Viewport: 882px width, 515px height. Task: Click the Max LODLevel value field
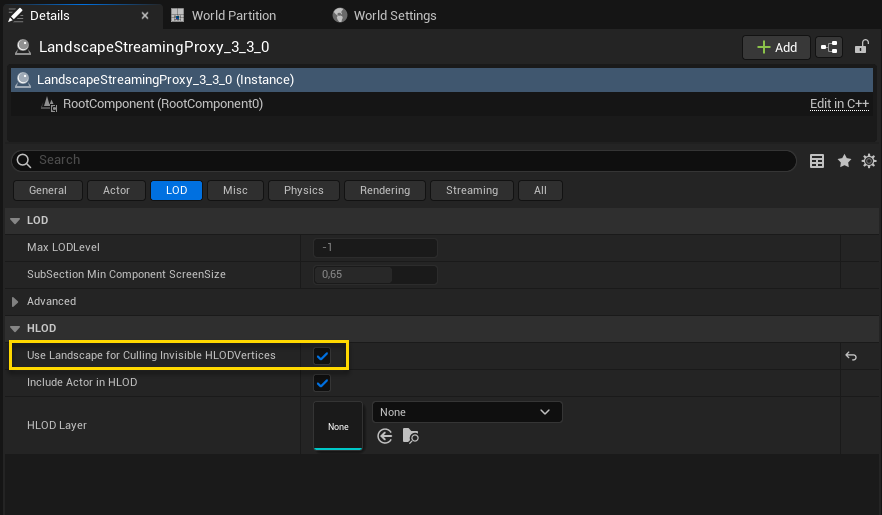[375, 248]
